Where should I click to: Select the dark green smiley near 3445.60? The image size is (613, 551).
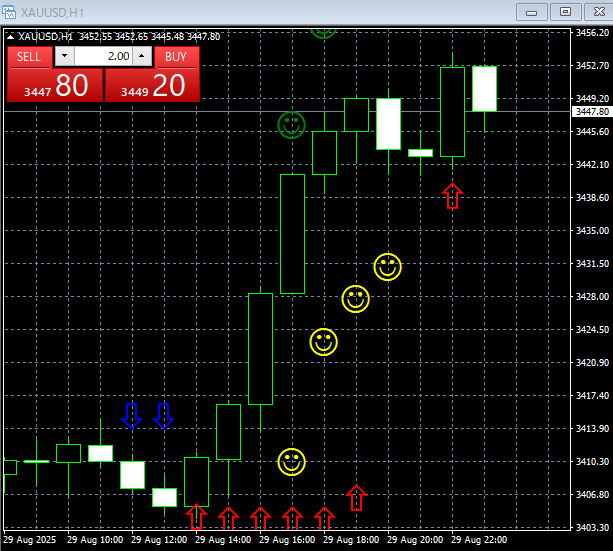point(291,125)
